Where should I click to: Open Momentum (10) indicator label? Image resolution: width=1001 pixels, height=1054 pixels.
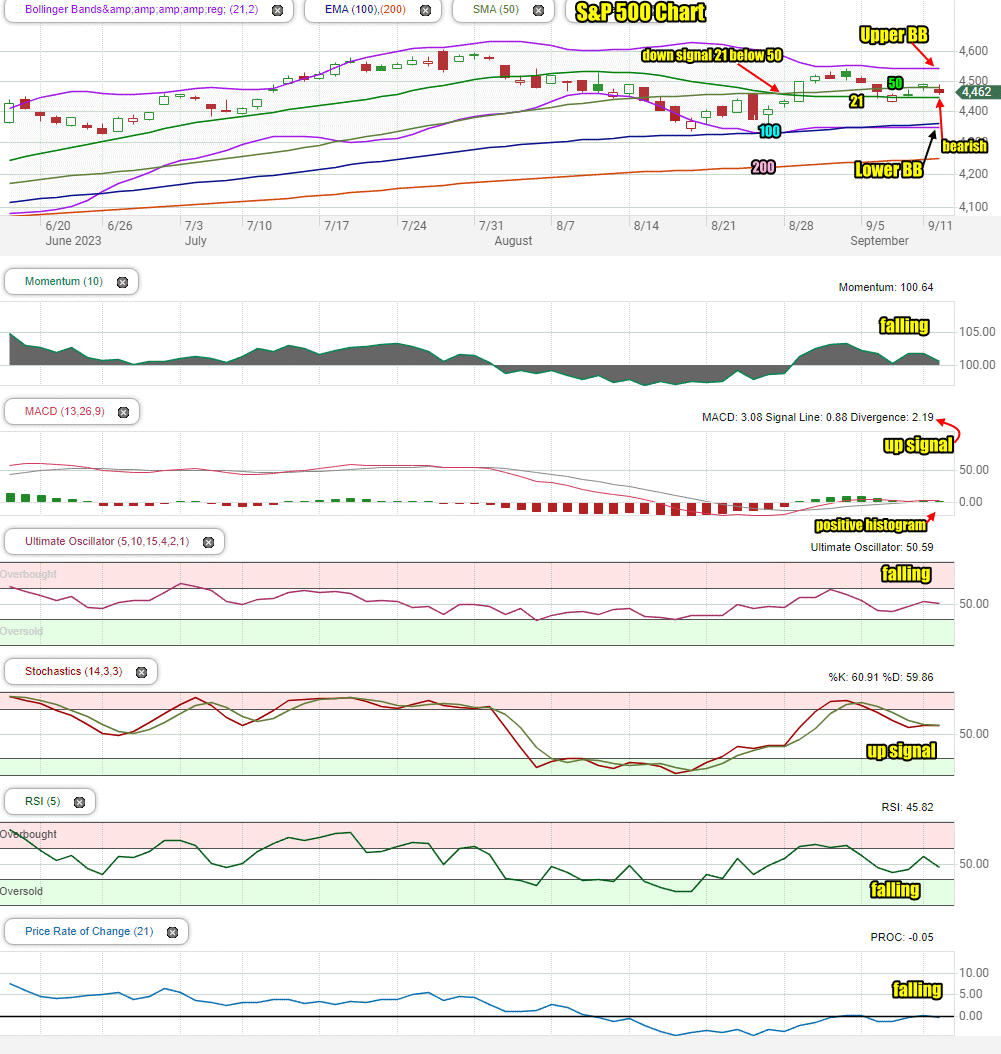tap(64, 281)
